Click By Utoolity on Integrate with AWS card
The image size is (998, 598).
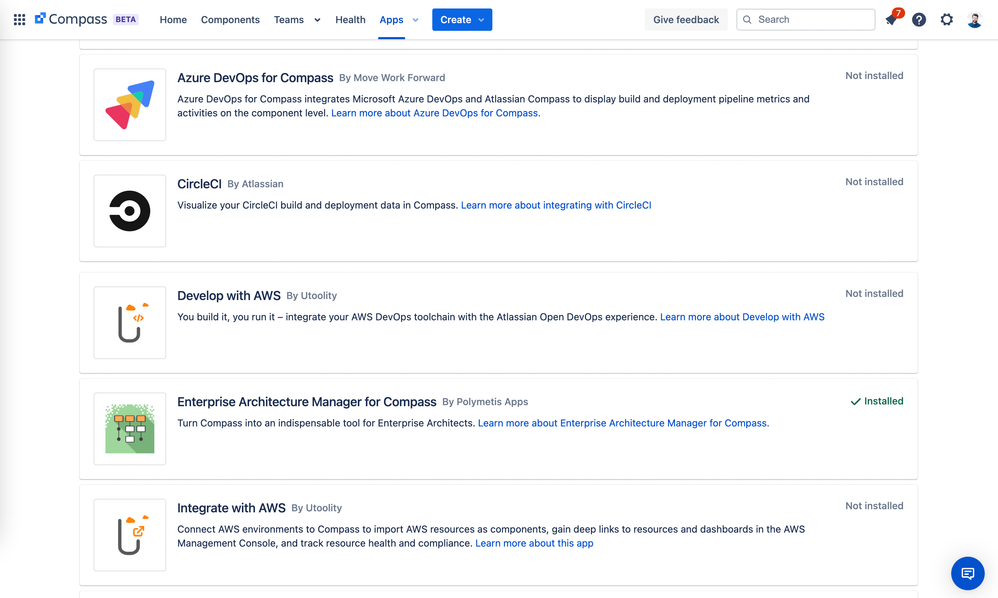coord(317,508)
